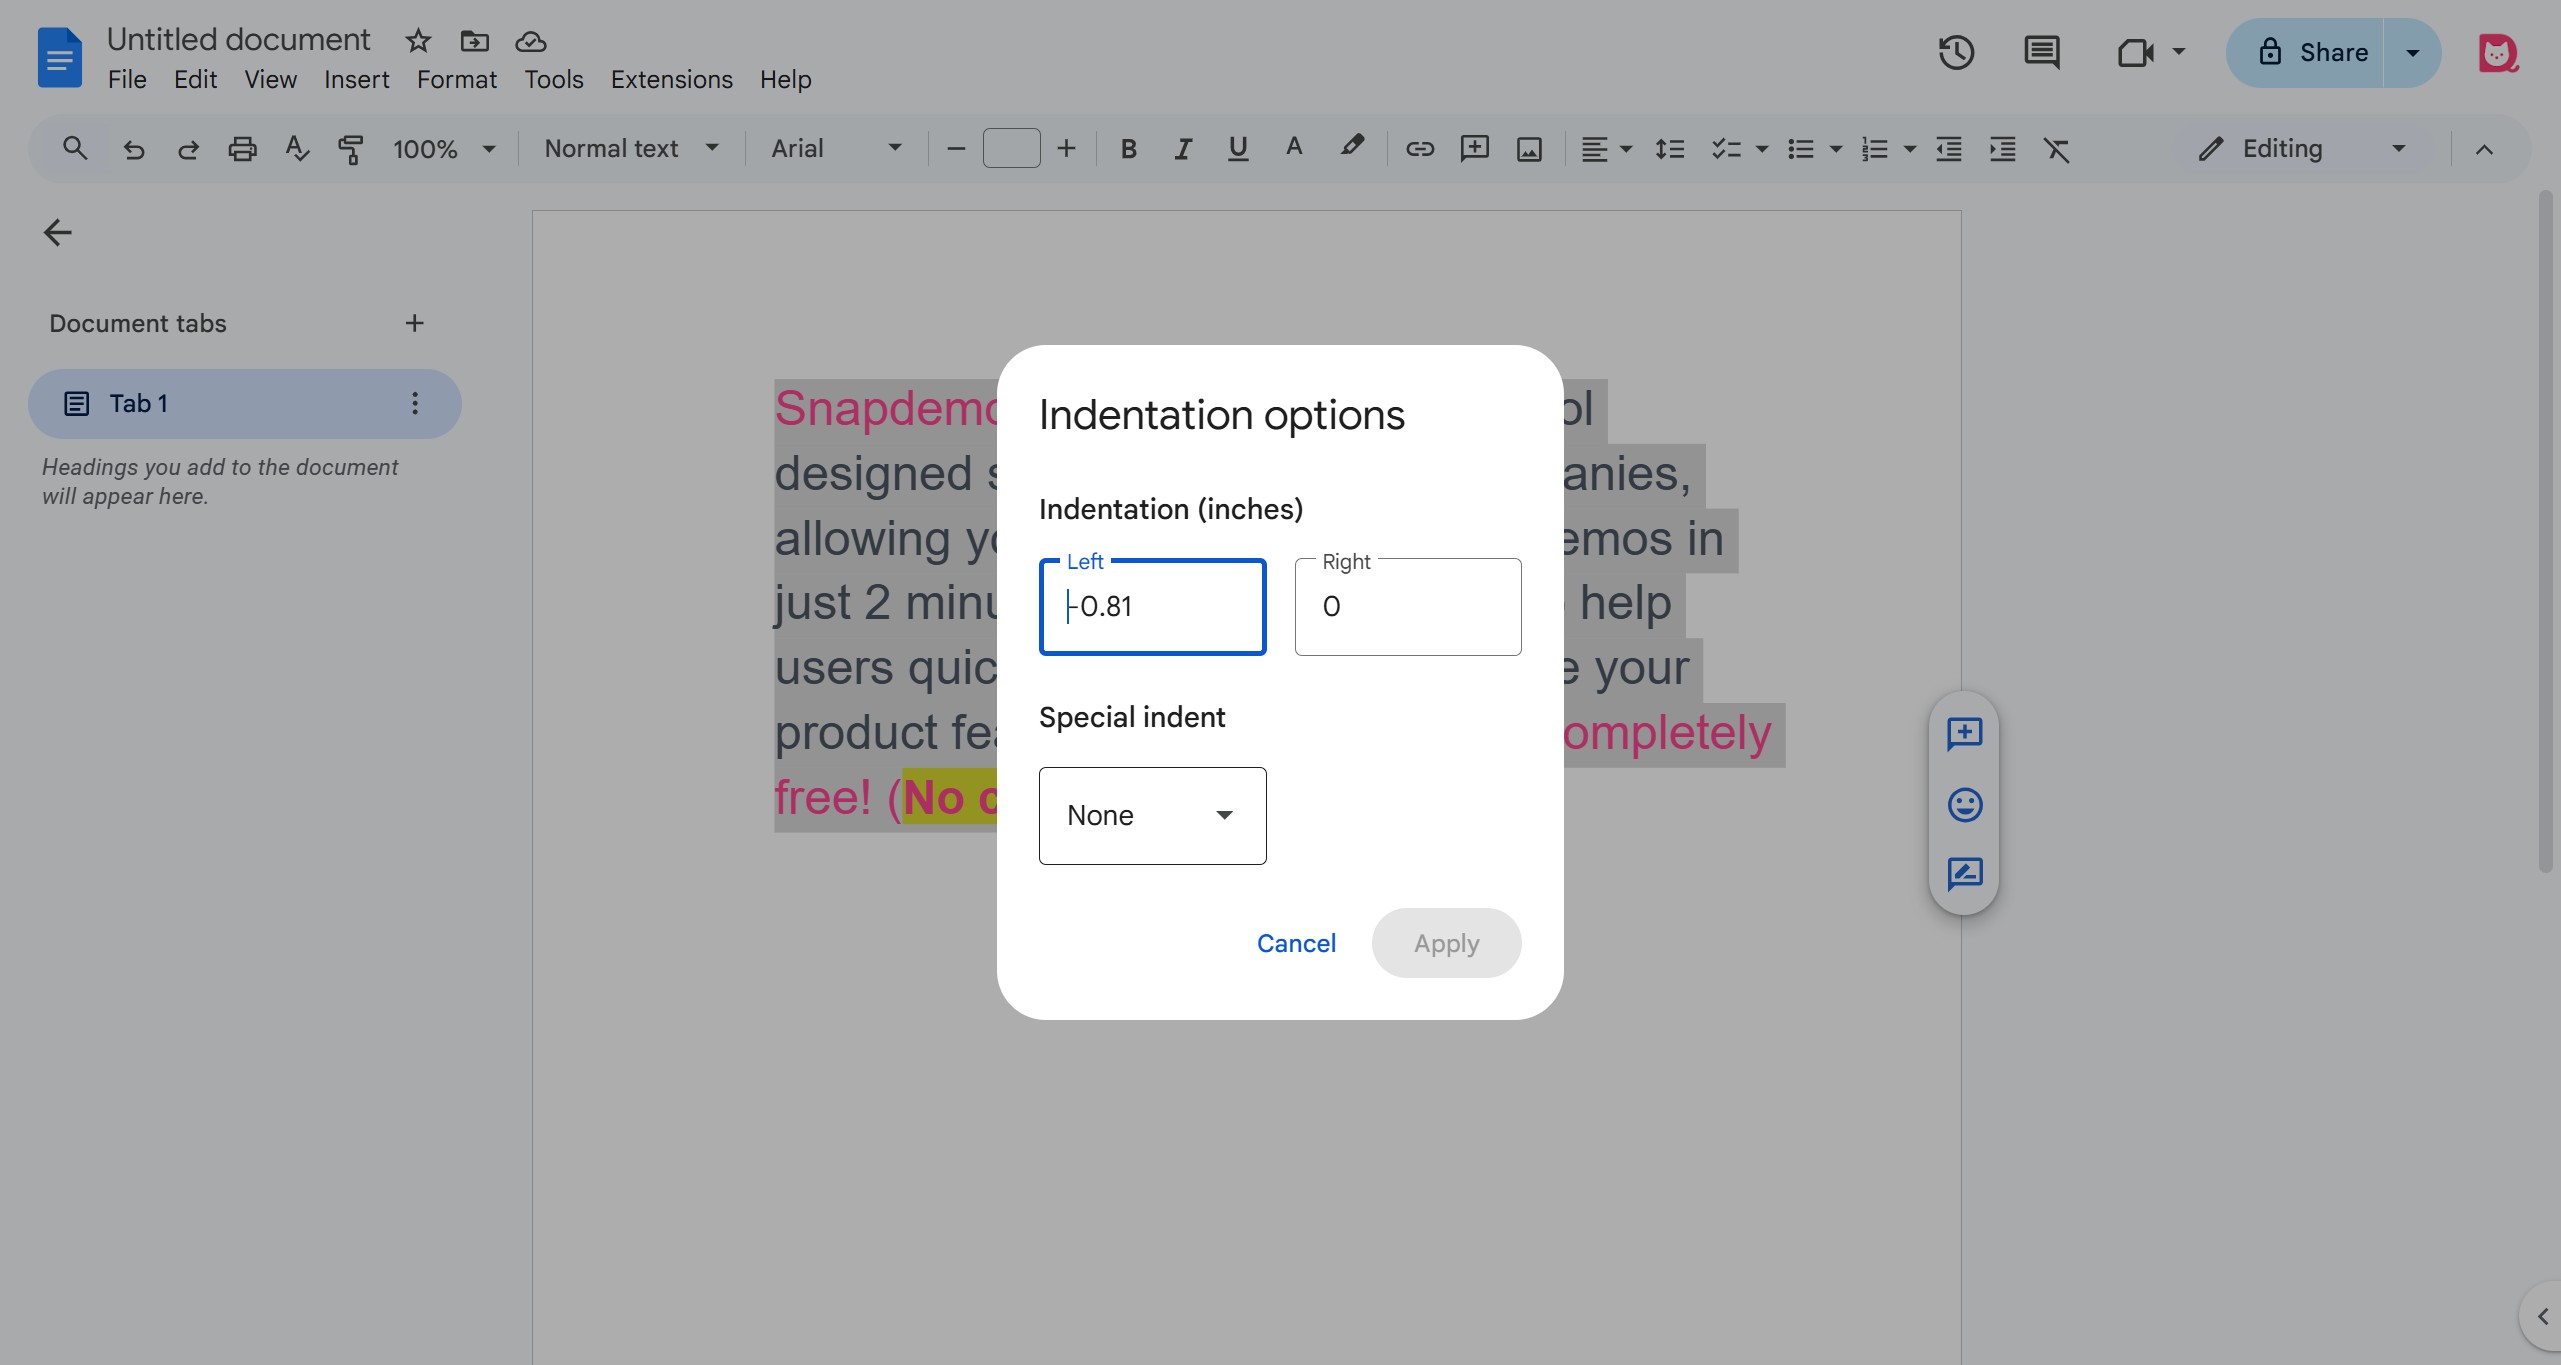Open the text alignment dropdown
The height and width of the screenshot is (1365, 2561).
click(x=1605, y=149)
